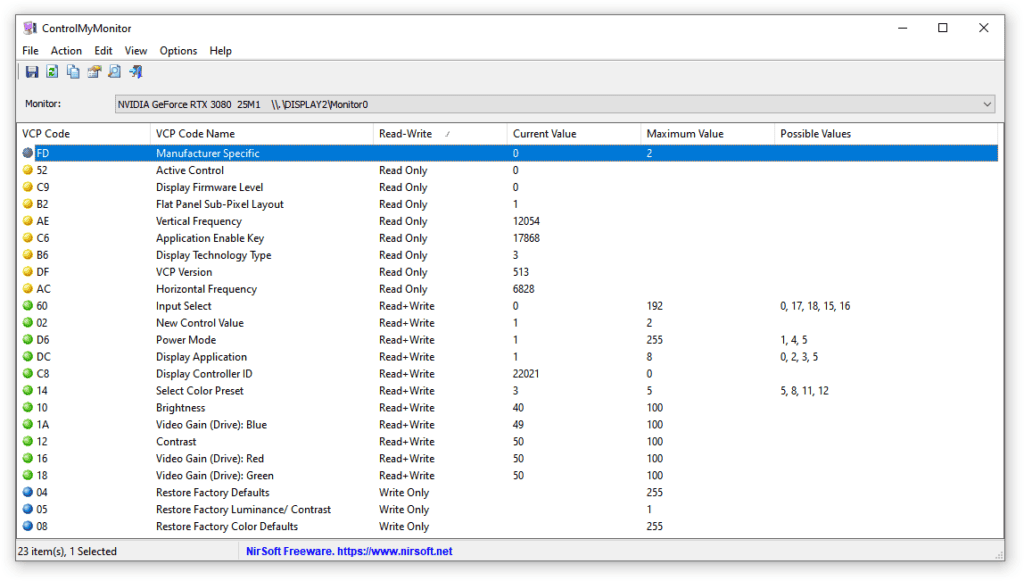This screenshot has width=1024, height=581.
Task: Select the Display Firmware Level row
Action: [508, 187]
